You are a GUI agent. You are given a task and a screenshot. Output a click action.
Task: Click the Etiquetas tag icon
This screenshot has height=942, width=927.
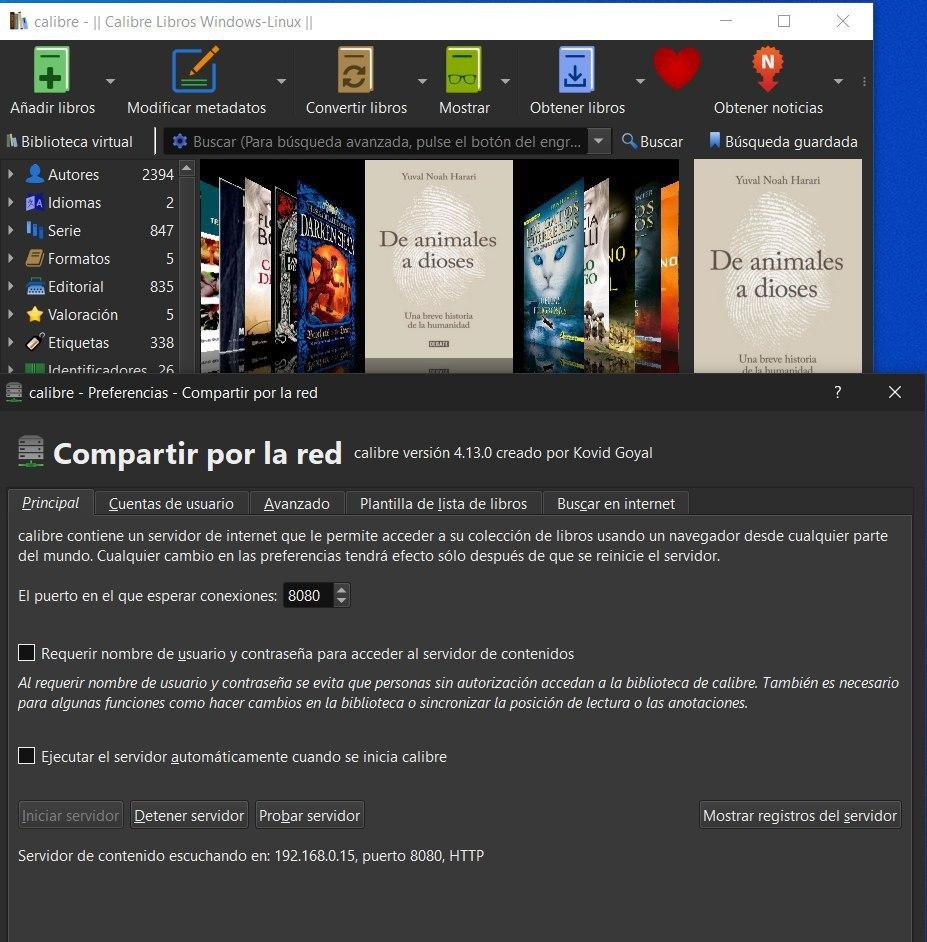pyautogui.click(x=35, y=342)
